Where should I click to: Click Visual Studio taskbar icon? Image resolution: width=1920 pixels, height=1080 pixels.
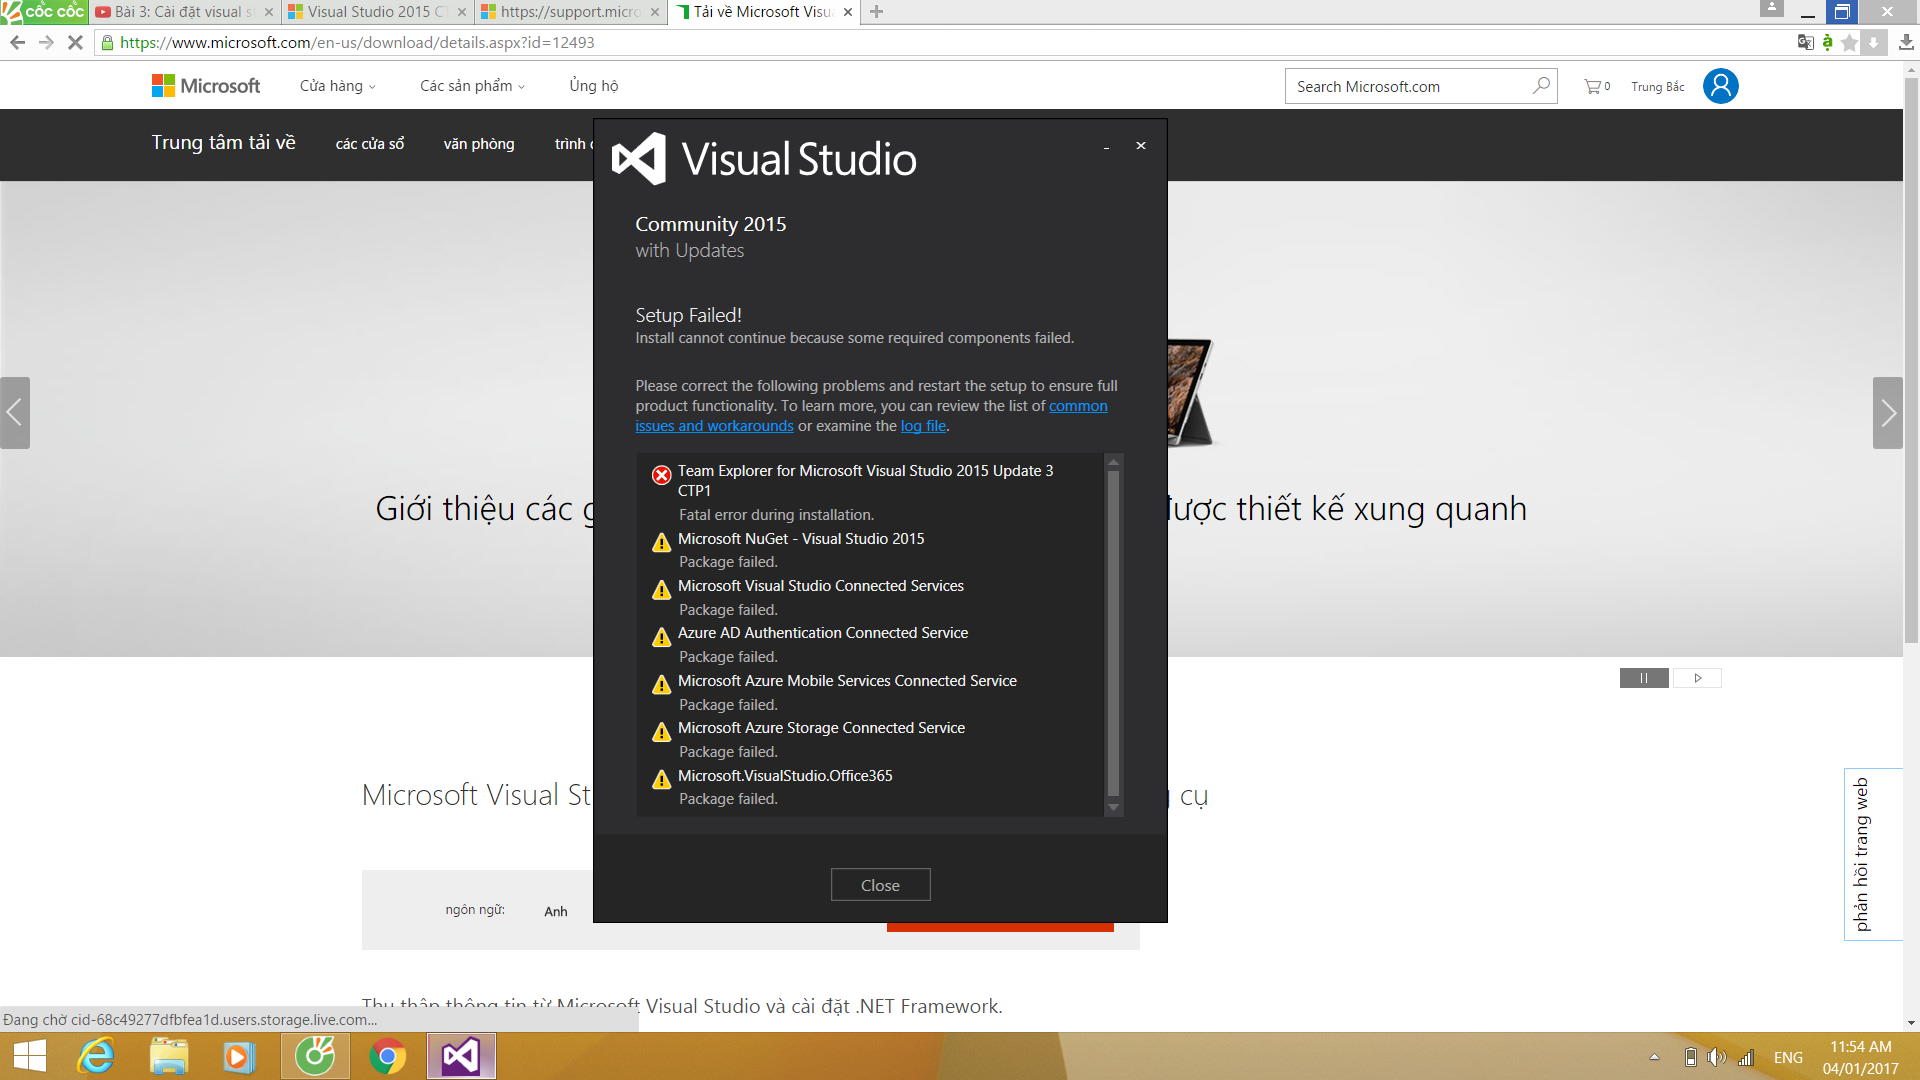461,1057
